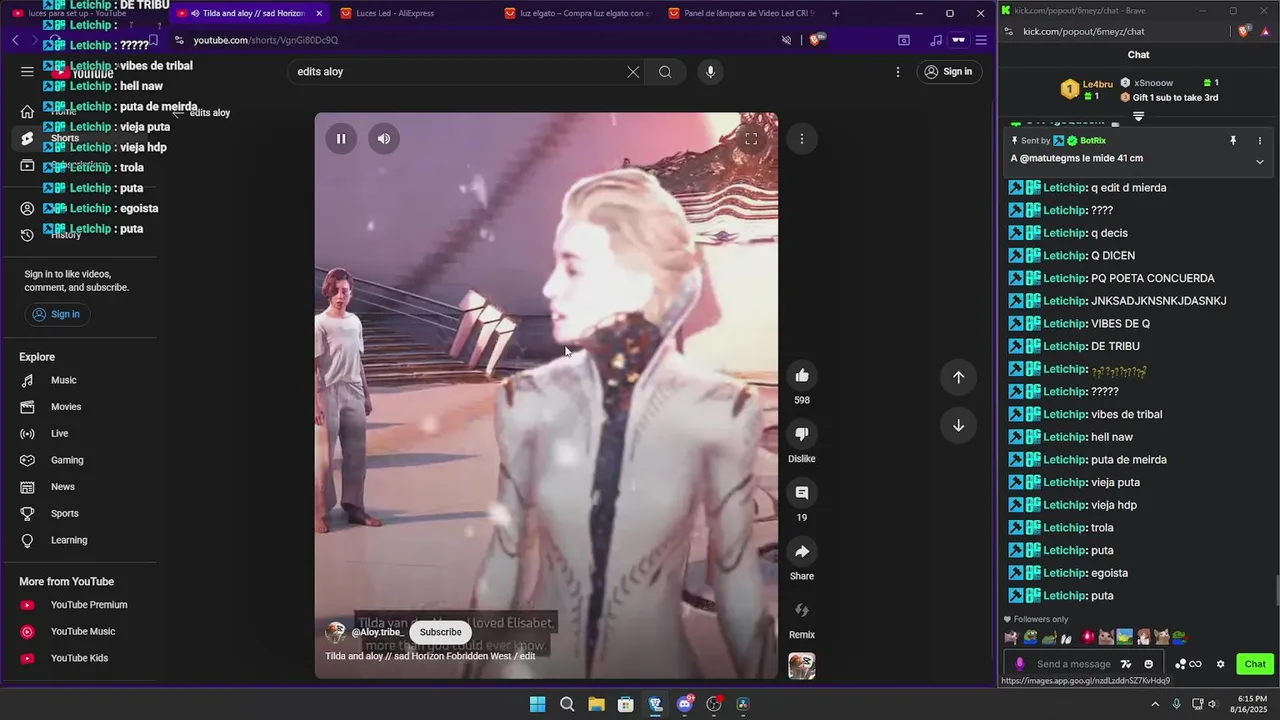Go to the next Short with down arrow

pos(958,425)
